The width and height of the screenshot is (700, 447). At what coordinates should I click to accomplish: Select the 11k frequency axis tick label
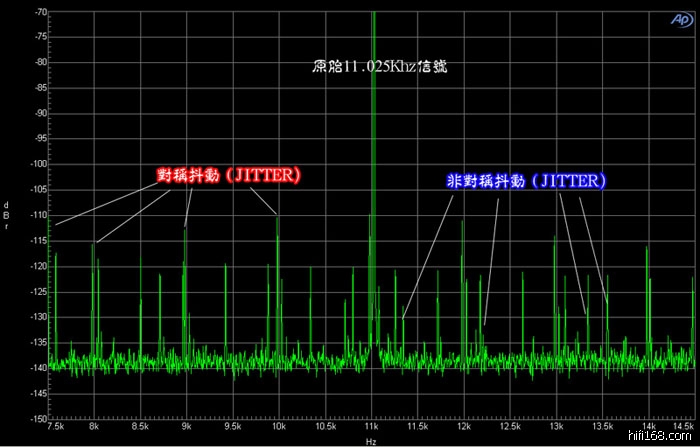pos(371,426)
